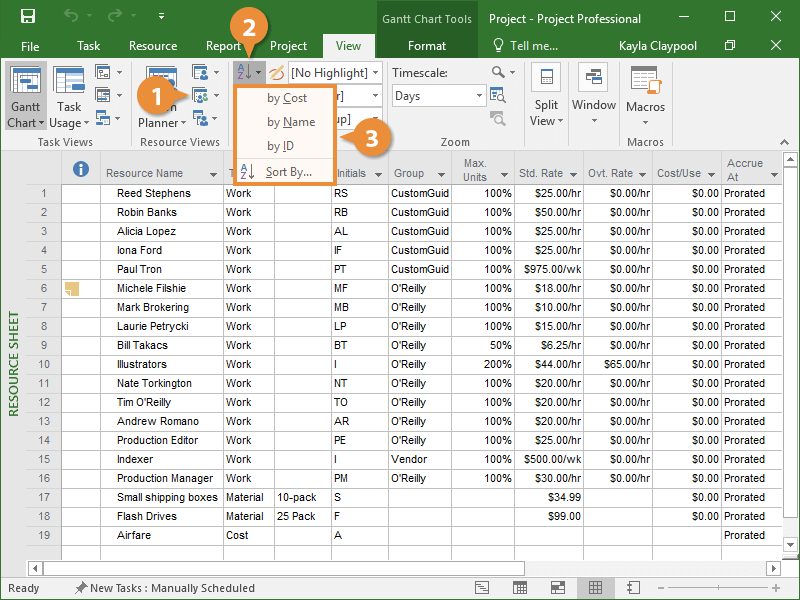Click the Zoom magnifier icon

pyautogui.click(x=498, y=72)
